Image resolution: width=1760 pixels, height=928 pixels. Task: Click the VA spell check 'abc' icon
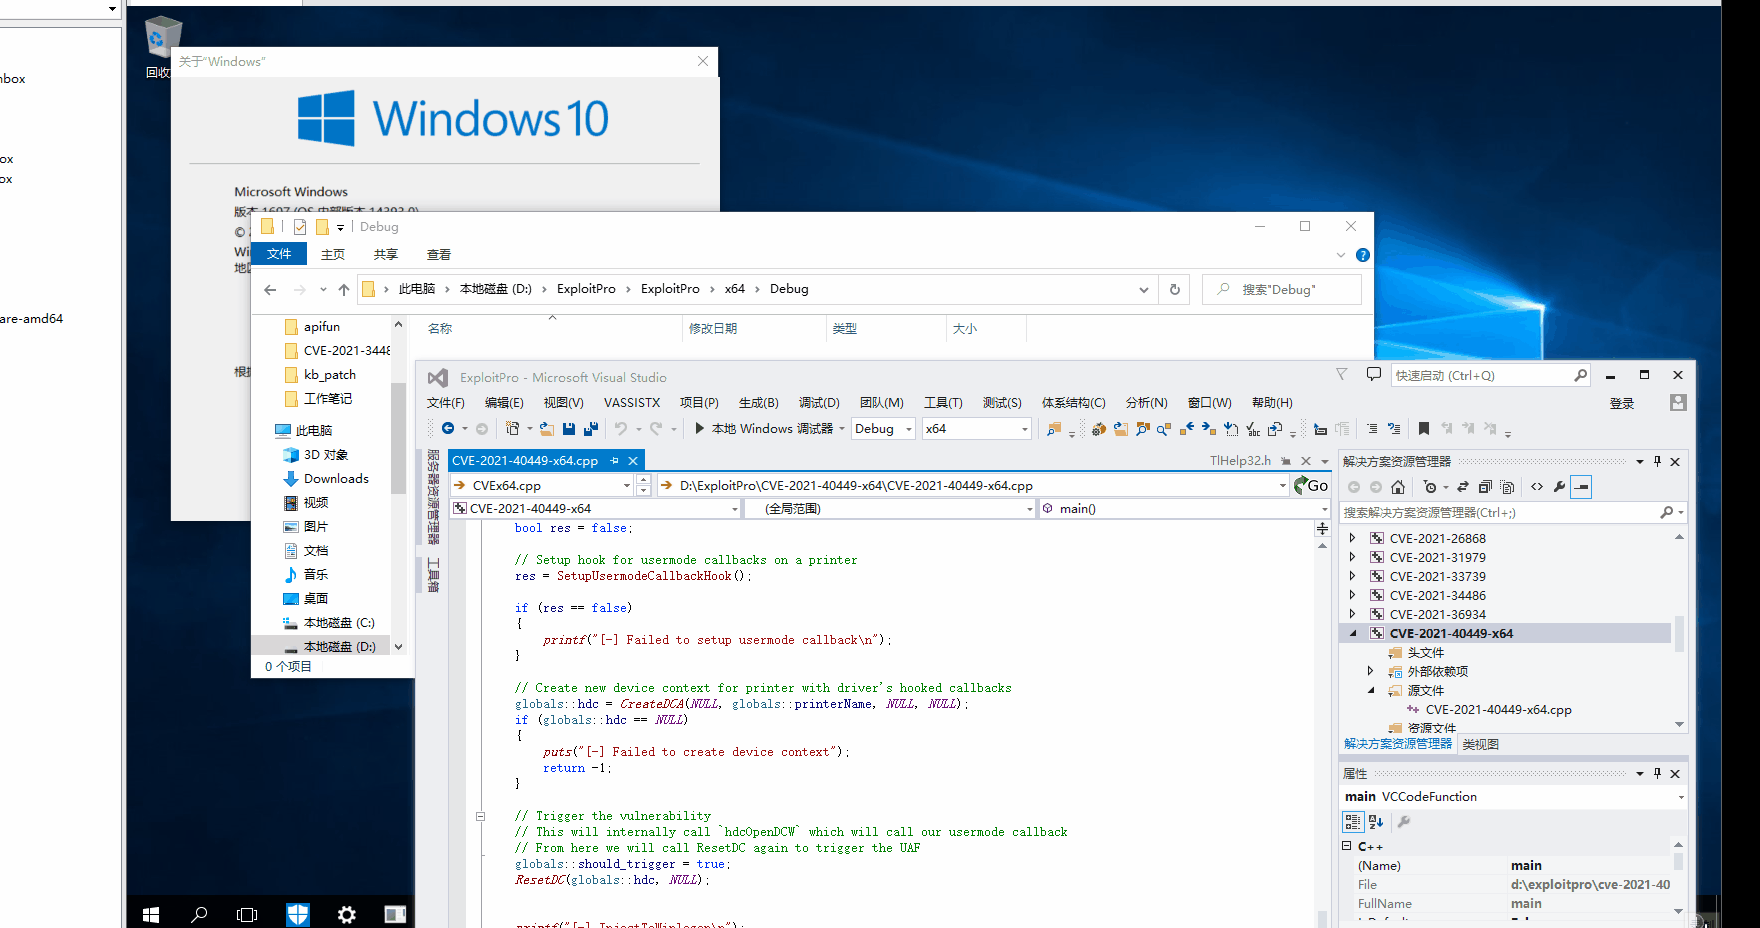(1253, 429)
